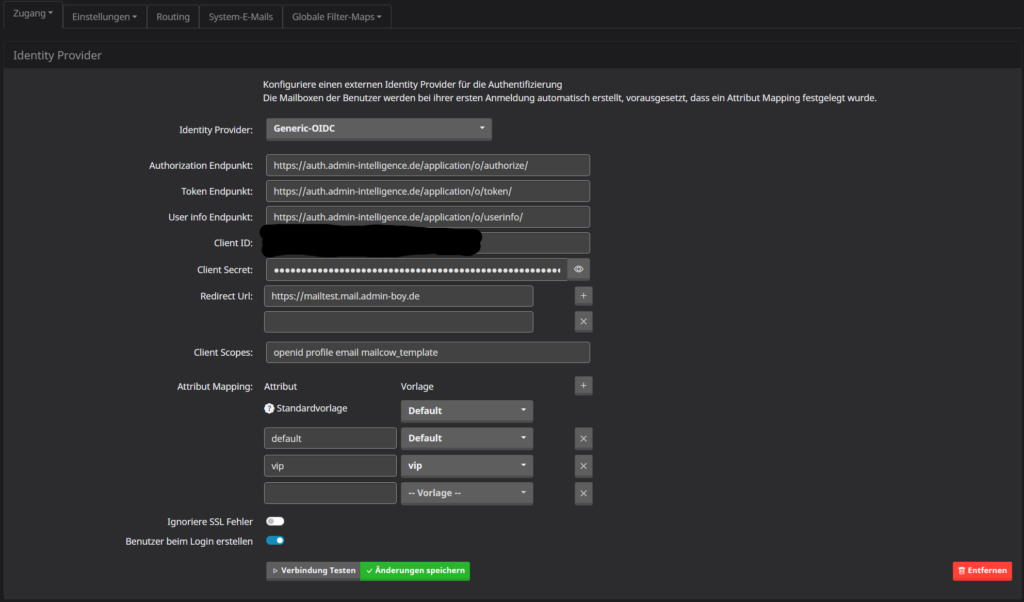This screenshot has height=602, width=1024.
Task: Click the 'Identity Provider' panel heading
Action: pos(57,55)
